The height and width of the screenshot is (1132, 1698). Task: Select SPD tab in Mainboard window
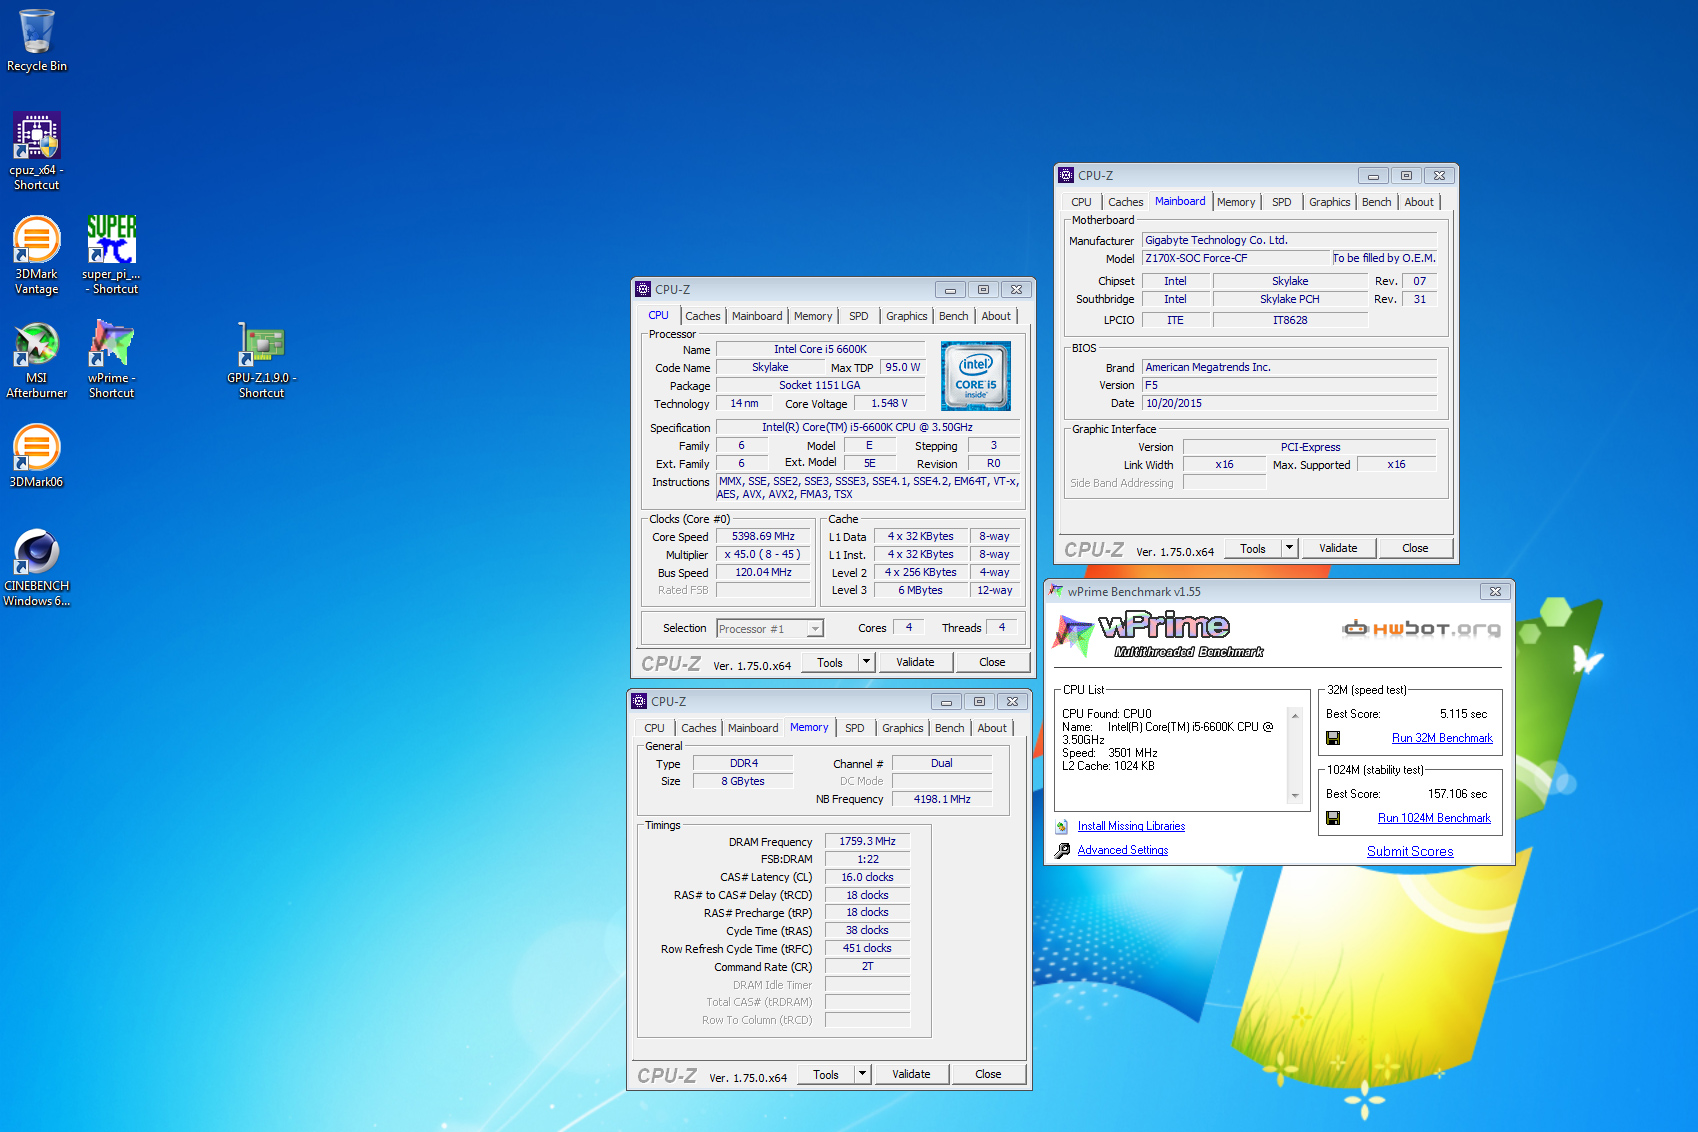tap(1282, 202)
